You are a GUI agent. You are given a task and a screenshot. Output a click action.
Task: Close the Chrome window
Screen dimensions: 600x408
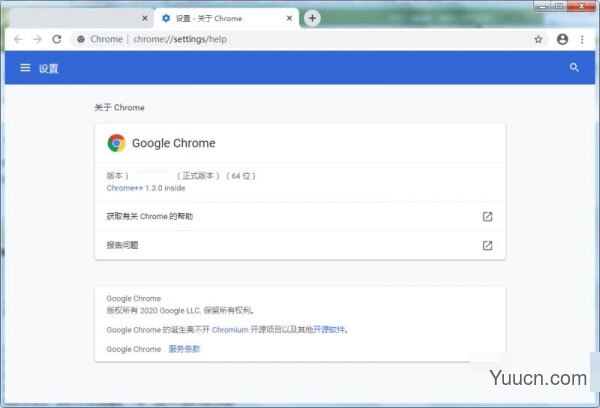[x=581, y=6]
